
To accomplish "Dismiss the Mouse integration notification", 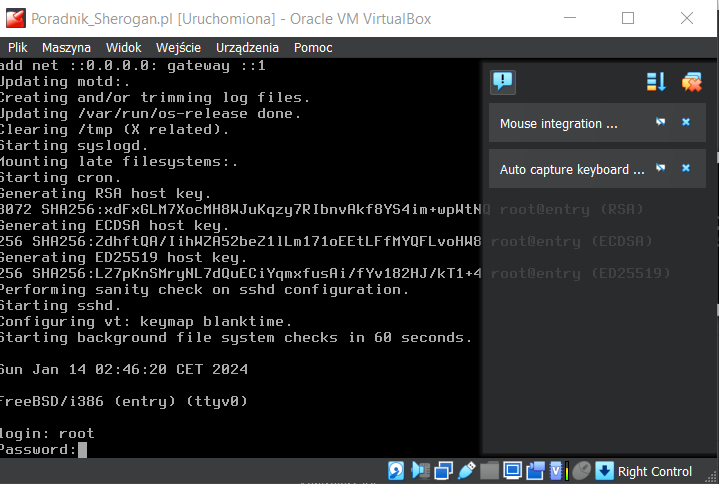I will pos(686,122).
